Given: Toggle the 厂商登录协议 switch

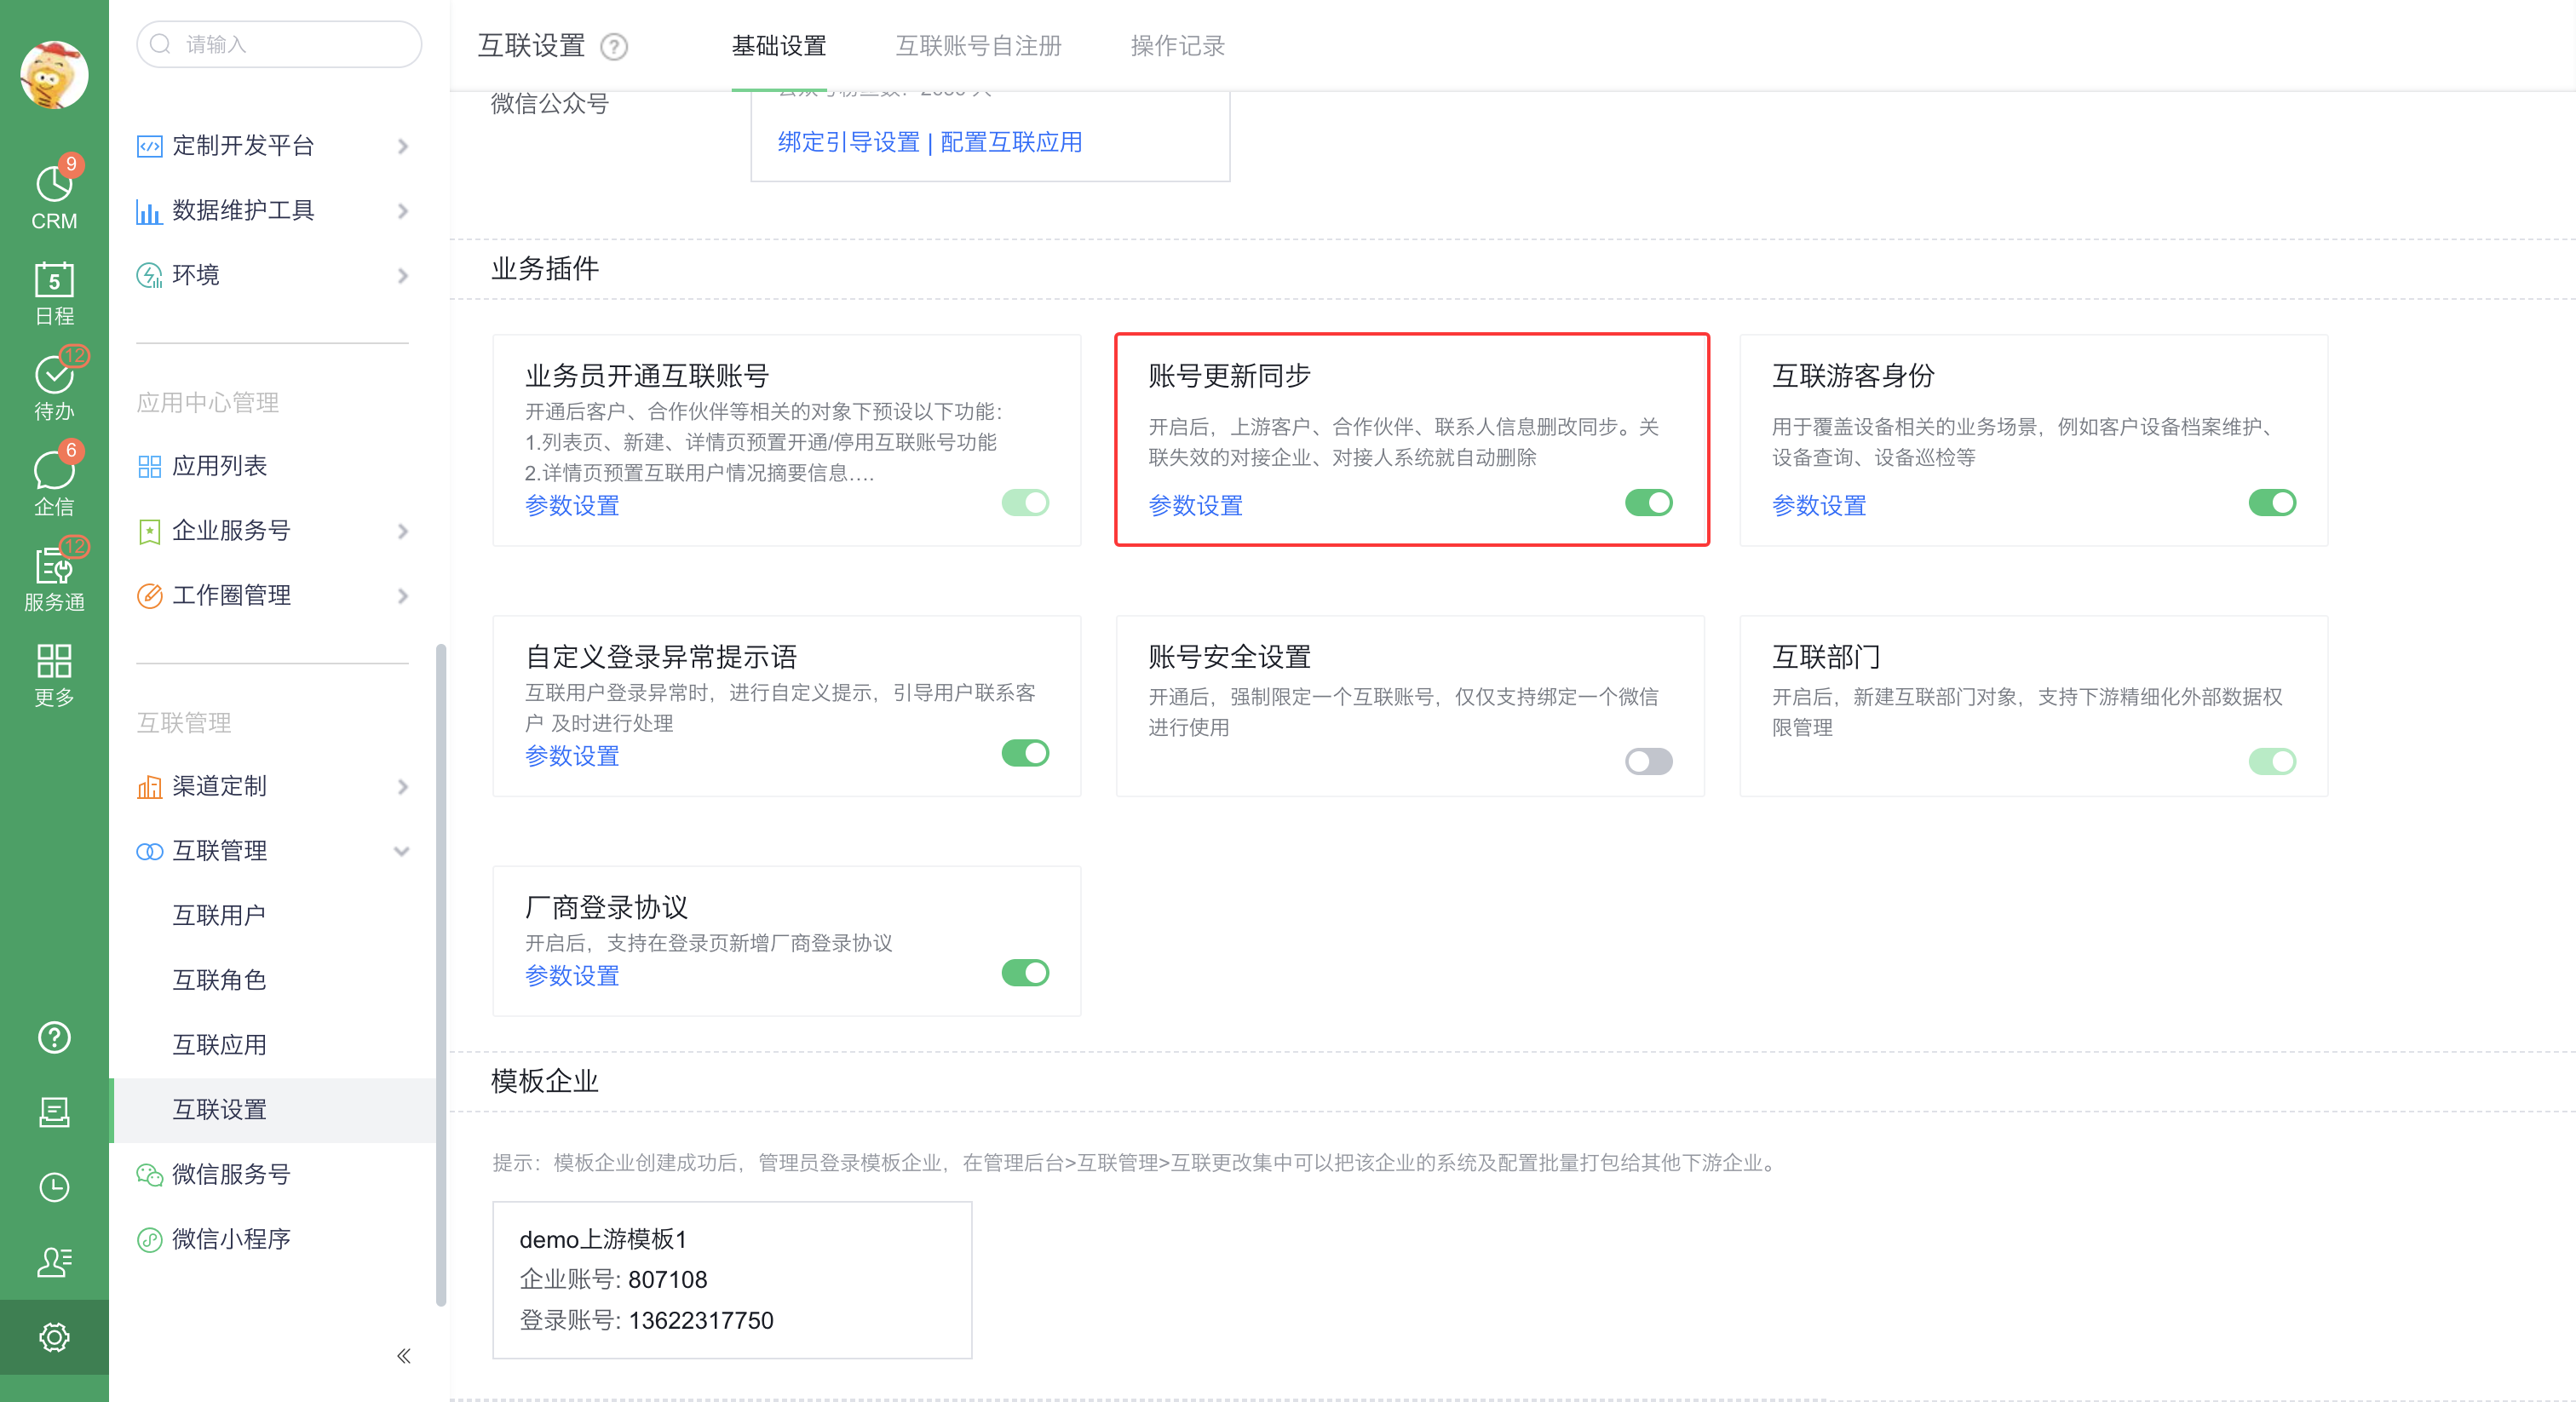Looking at the screenshot, I should click(1024, 972).
